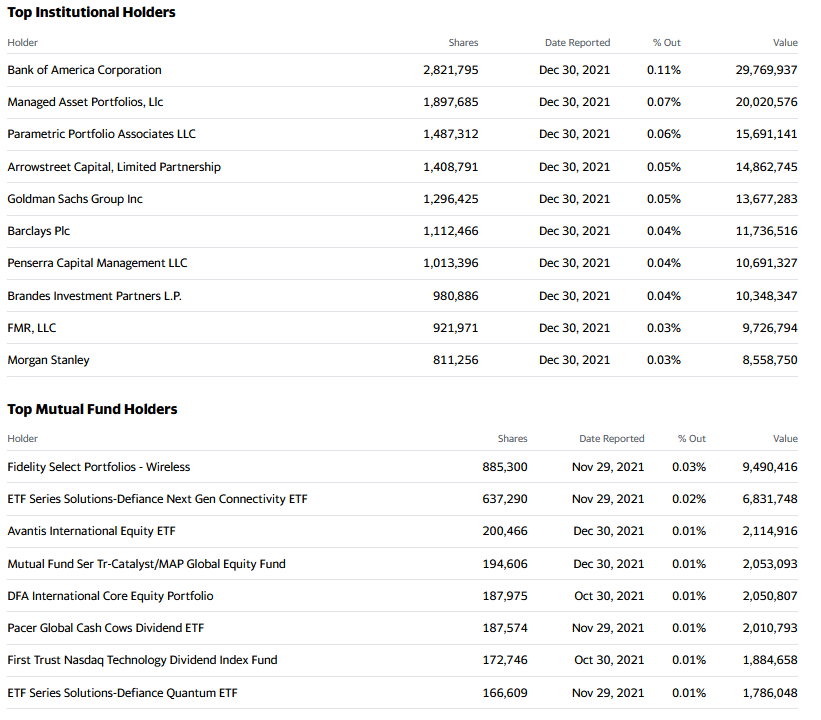Viewport: 821px width, 720px height.
Task: Select Brandes Investment Partners L.P.
Action: click(x=95, y=296)
